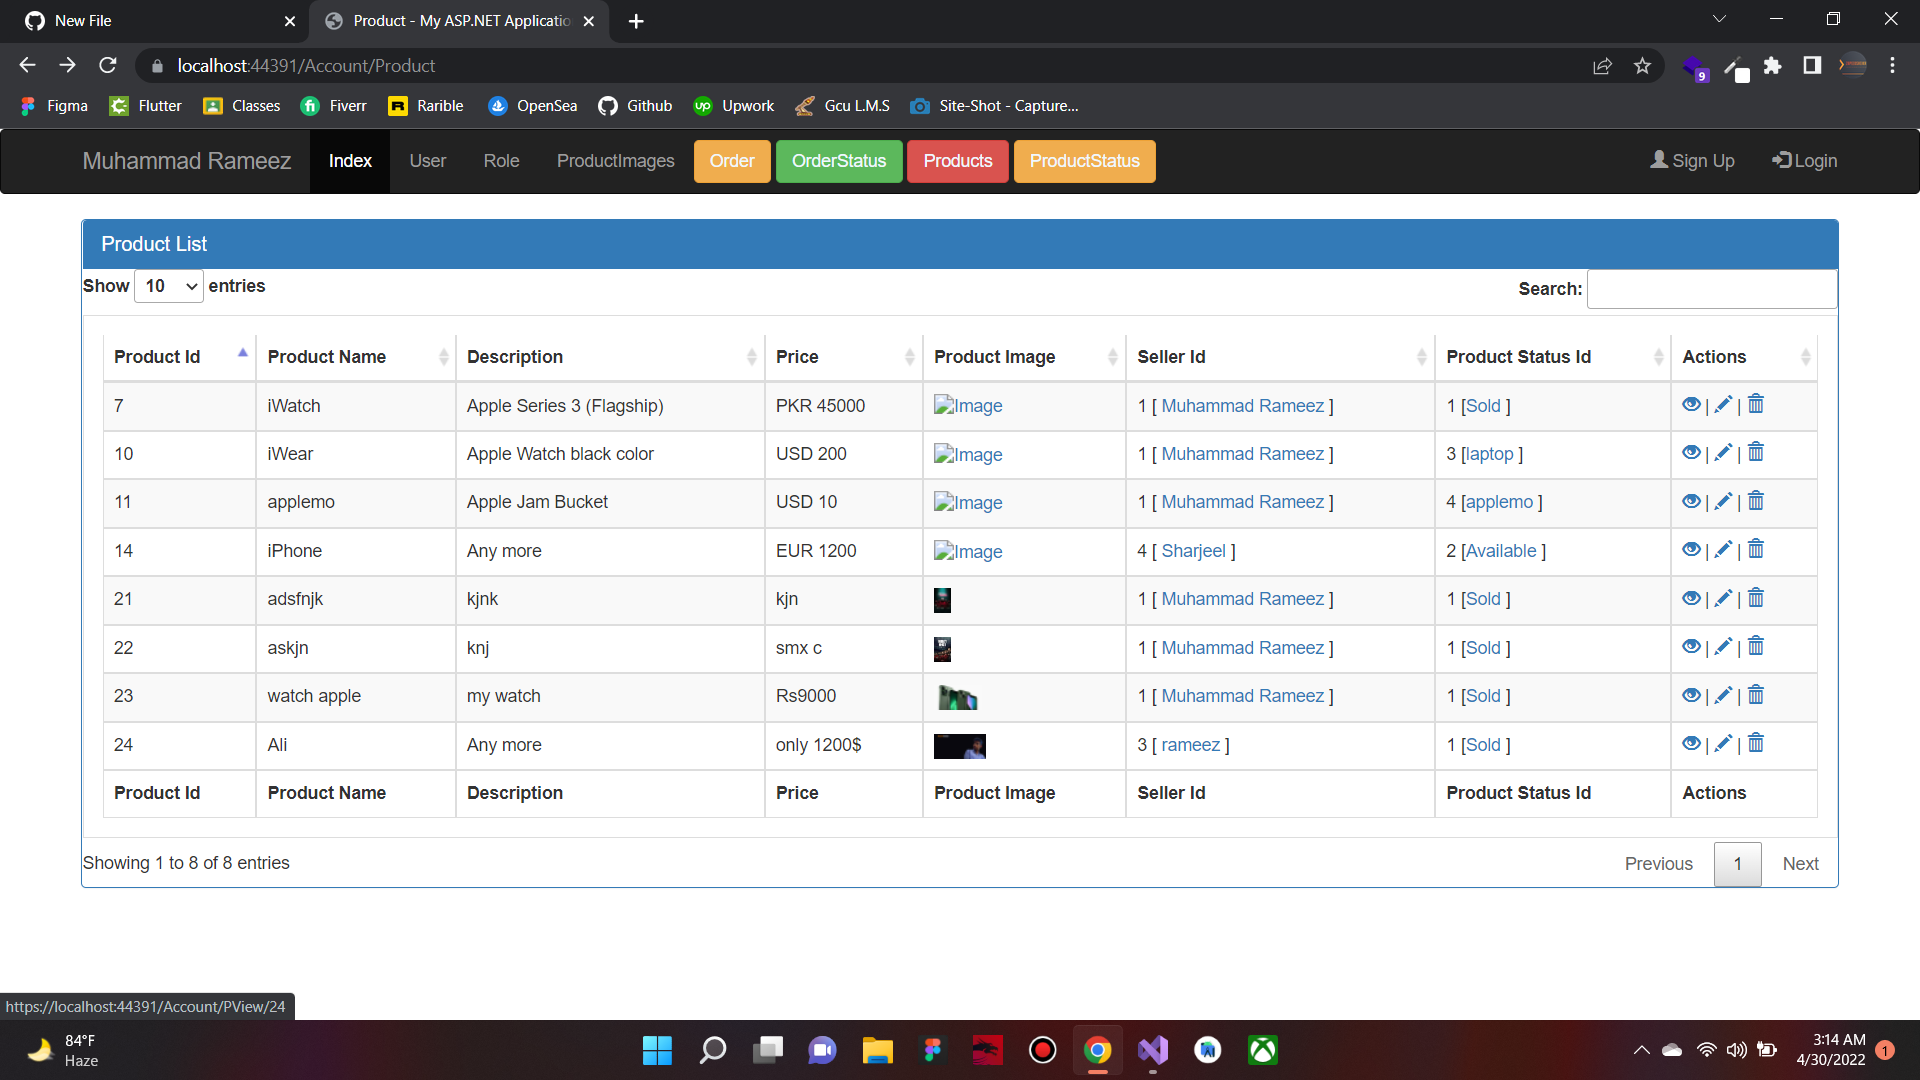The height and width of the screenshot is (1080, 1920).
Task: Click the Figma bookmark icon
Action: 28,105
